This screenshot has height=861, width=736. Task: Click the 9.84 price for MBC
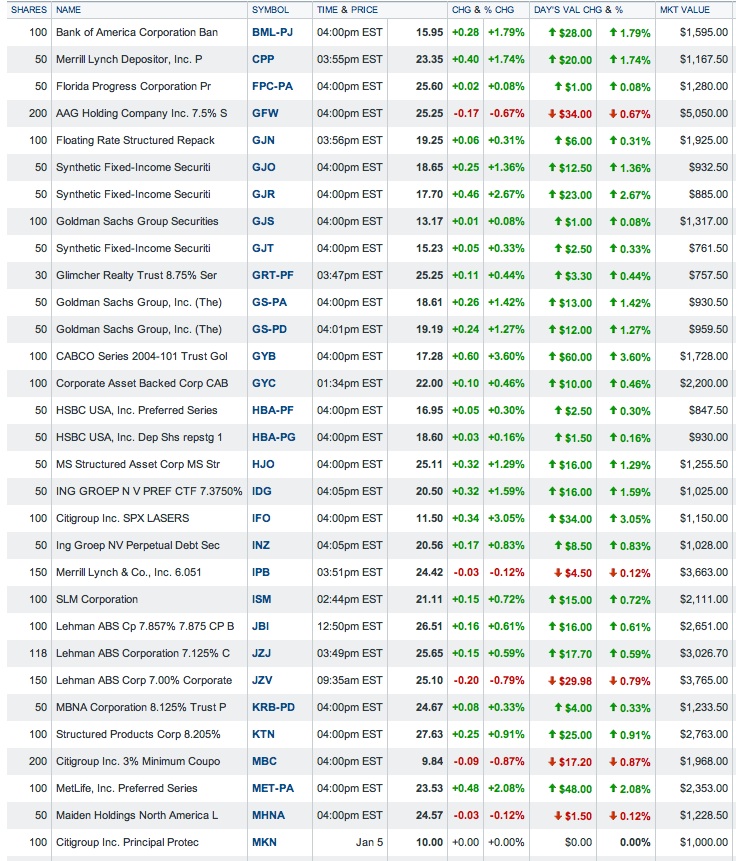click(x=432, y=761)
